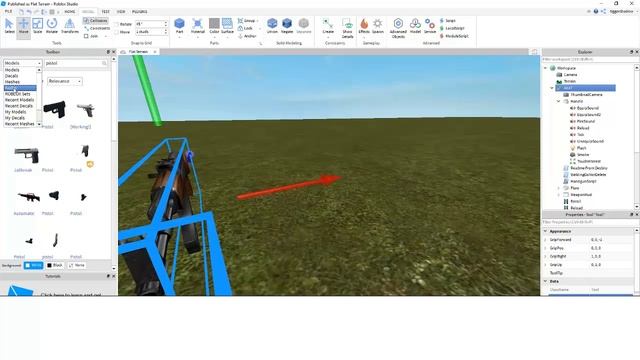Choose Decals in category list
The height and width of the screenshot is (360, 640).
tap(11, 76)
